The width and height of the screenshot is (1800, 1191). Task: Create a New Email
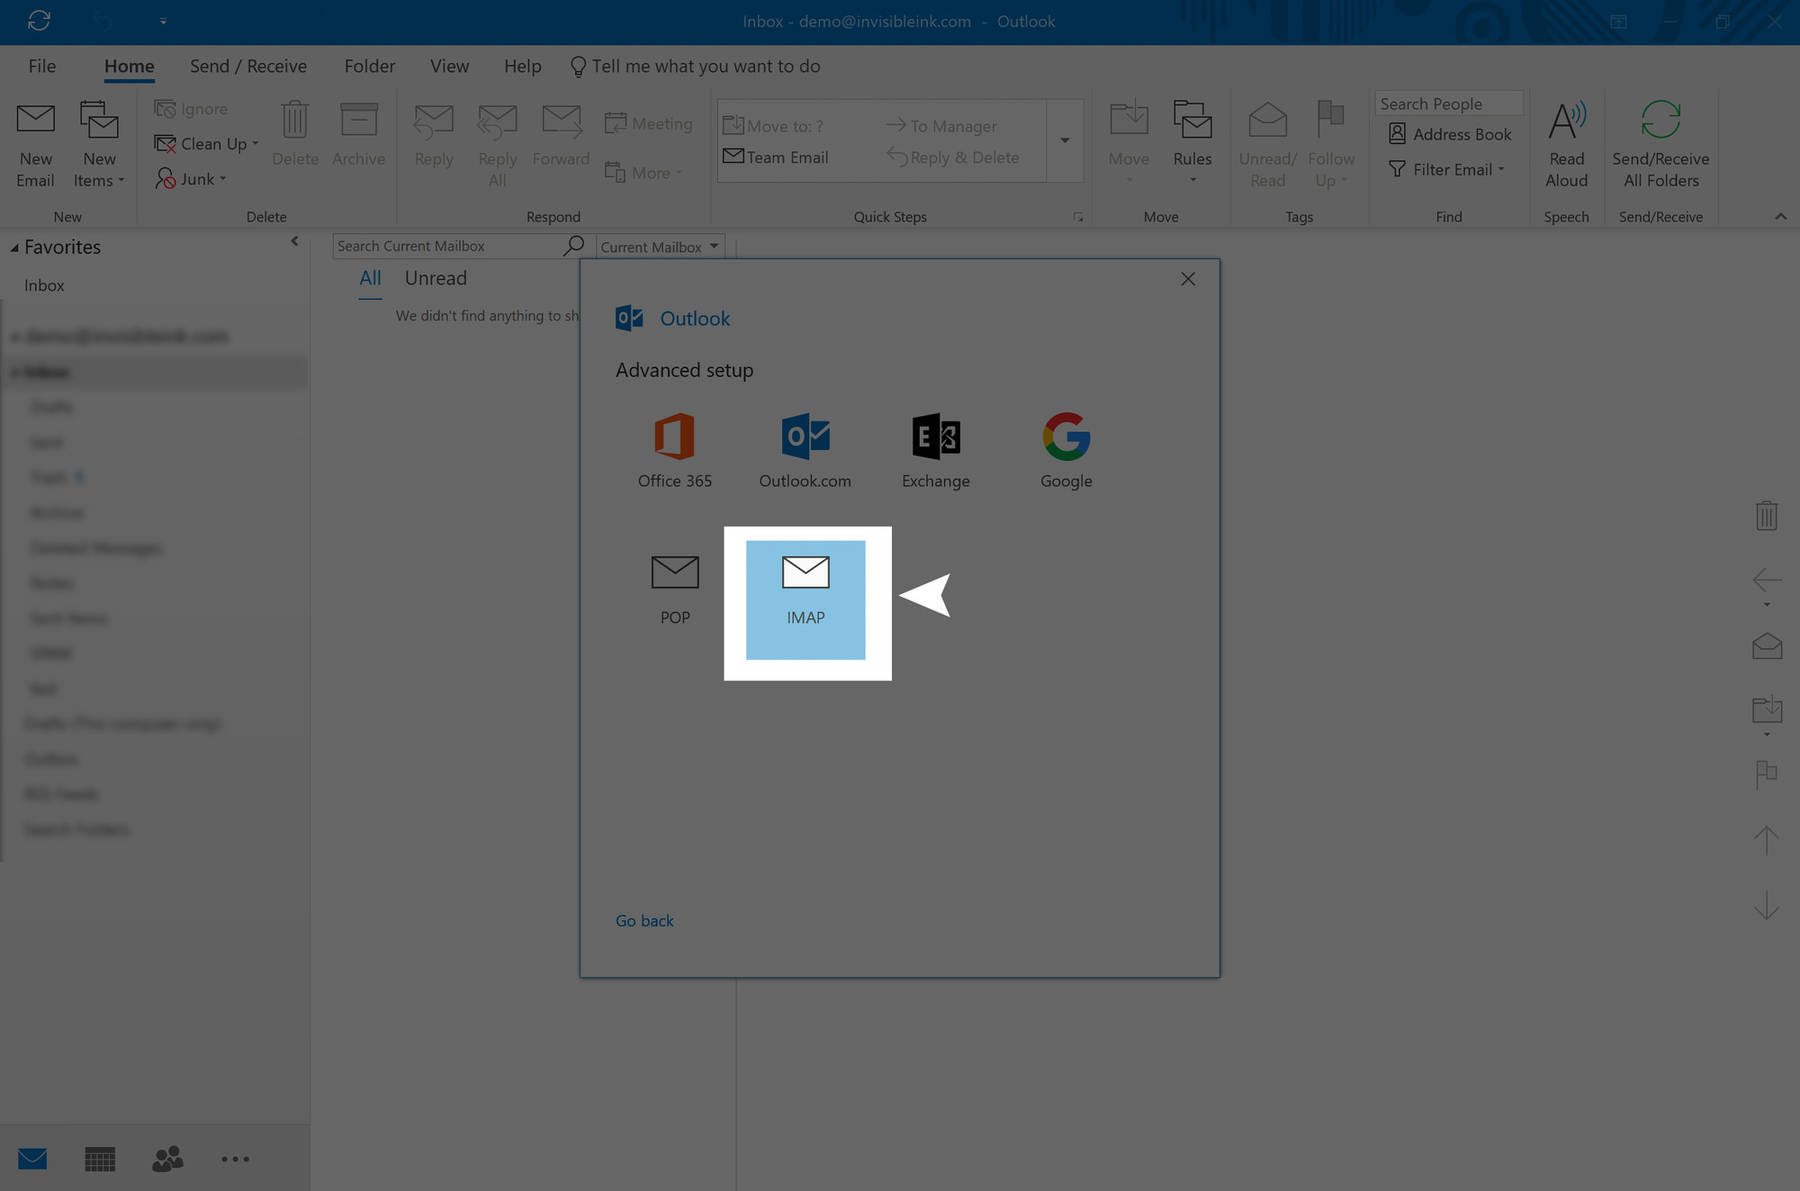(35, 146)
